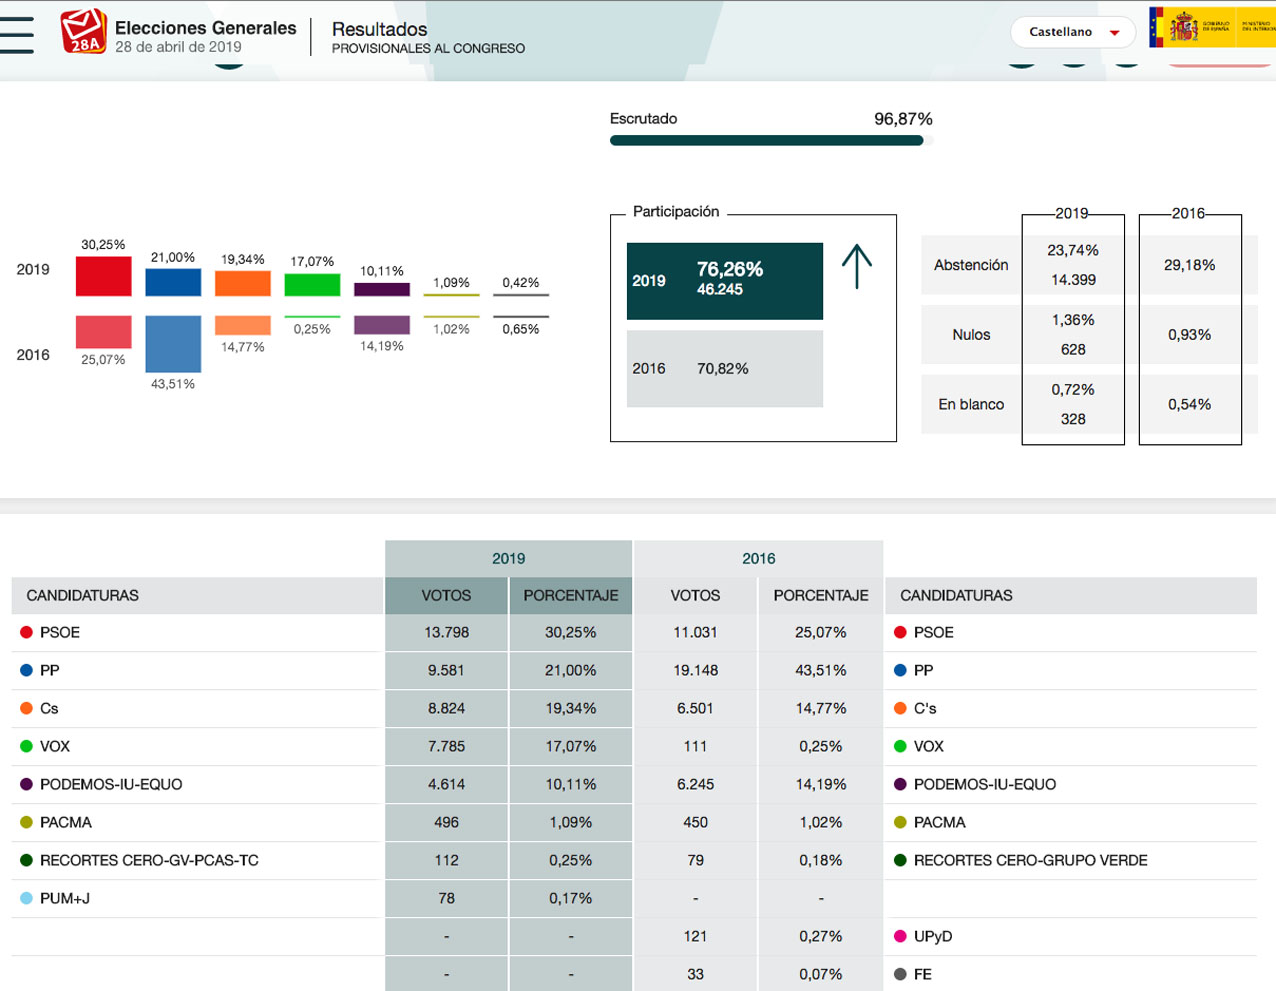Image resolution: width=1276 pixels, height=991 pixels.
Task: Click the 2019 PORCENTAJE column header
Action: (x=571, y=595)
